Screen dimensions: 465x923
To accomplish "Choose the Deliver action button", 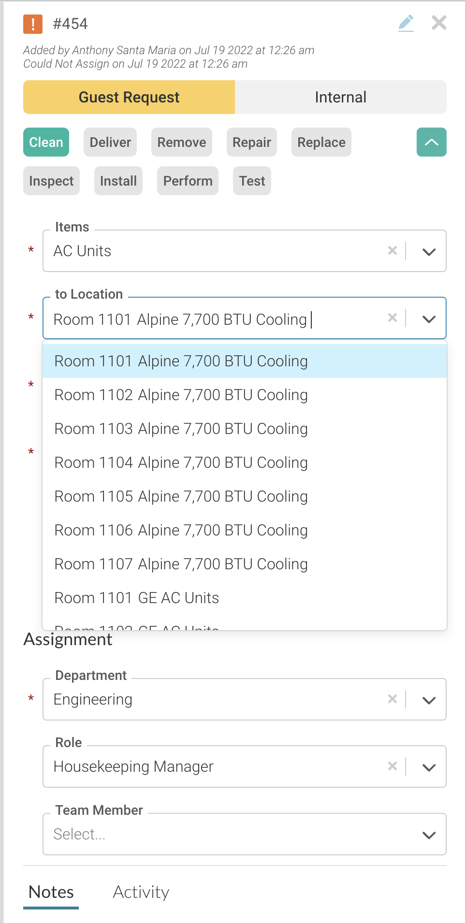I will click(x=110, y=142).
